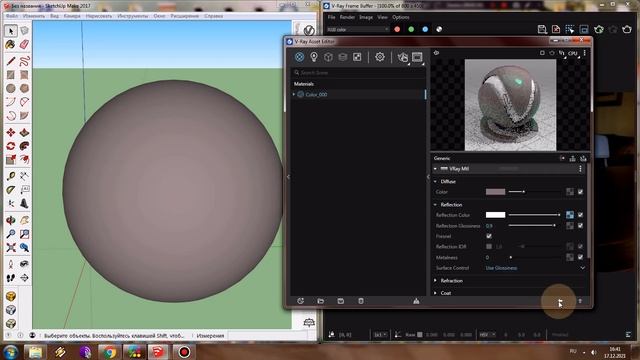
Task: Open the Инструменты menu
Action: click(x=133, y=16)
